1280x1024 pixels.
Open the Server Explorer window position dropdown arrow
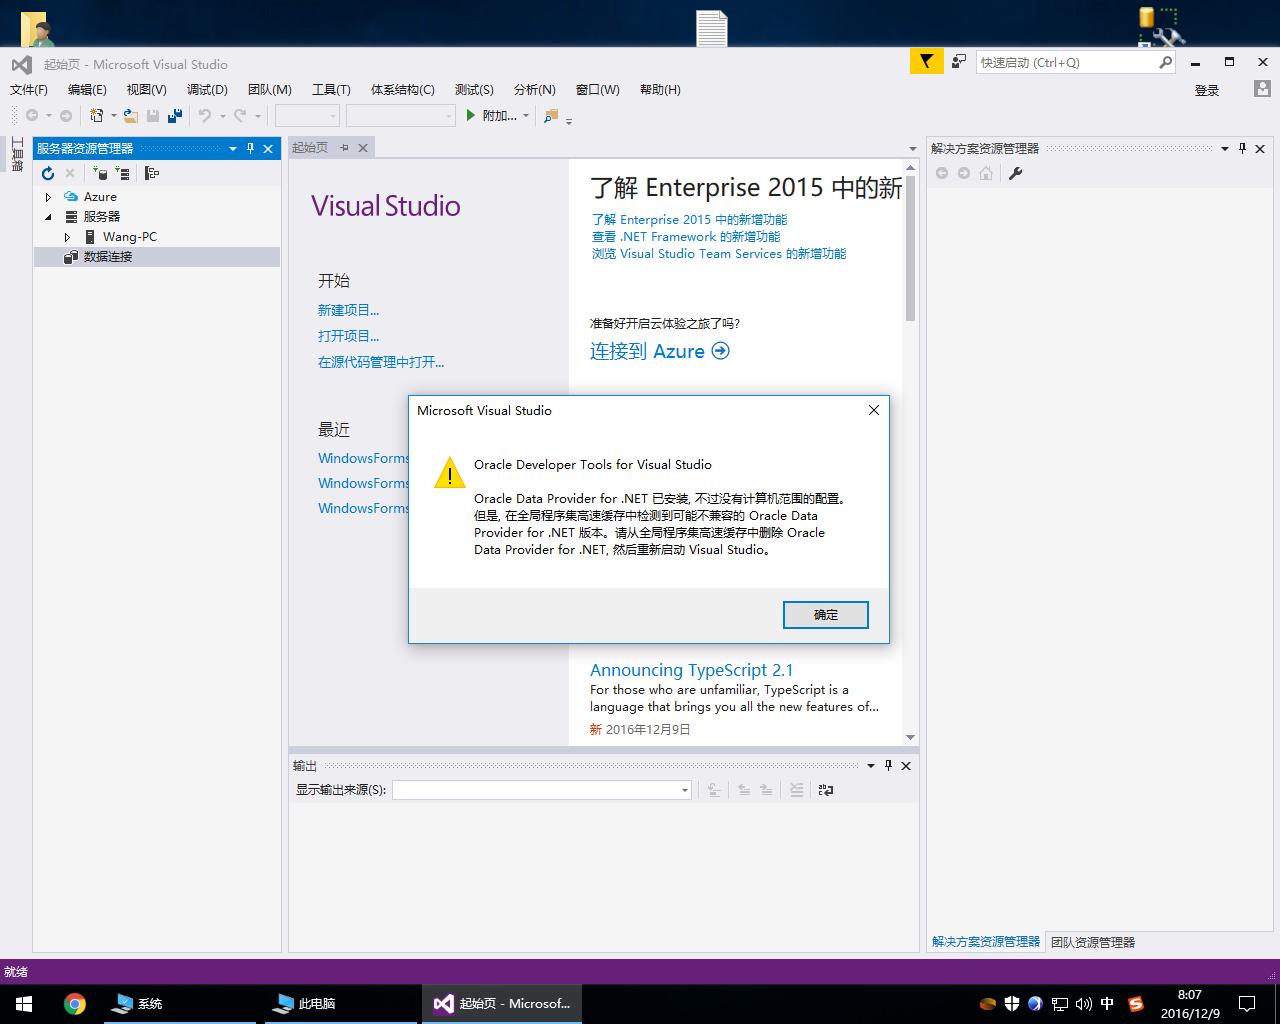(233, 148)
